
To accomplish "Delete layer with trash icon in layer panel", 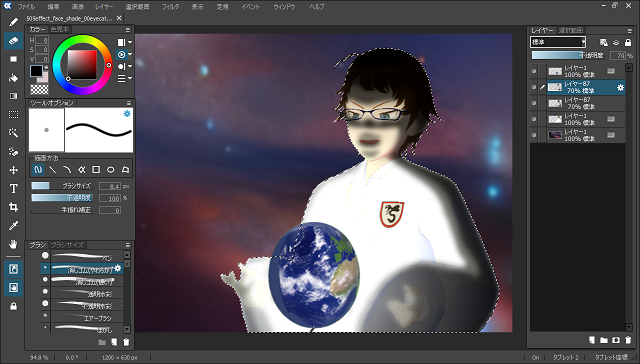I will 628,340.
